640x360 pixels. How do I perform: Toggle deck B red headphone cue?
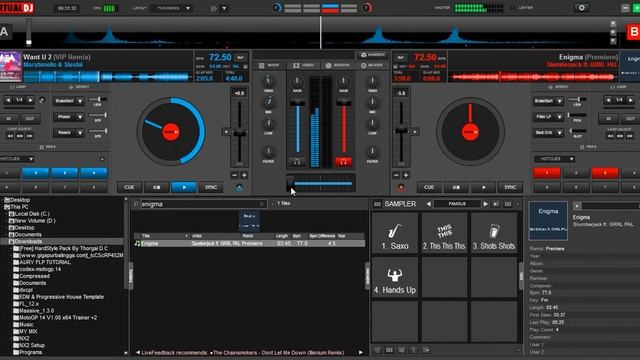343,162
